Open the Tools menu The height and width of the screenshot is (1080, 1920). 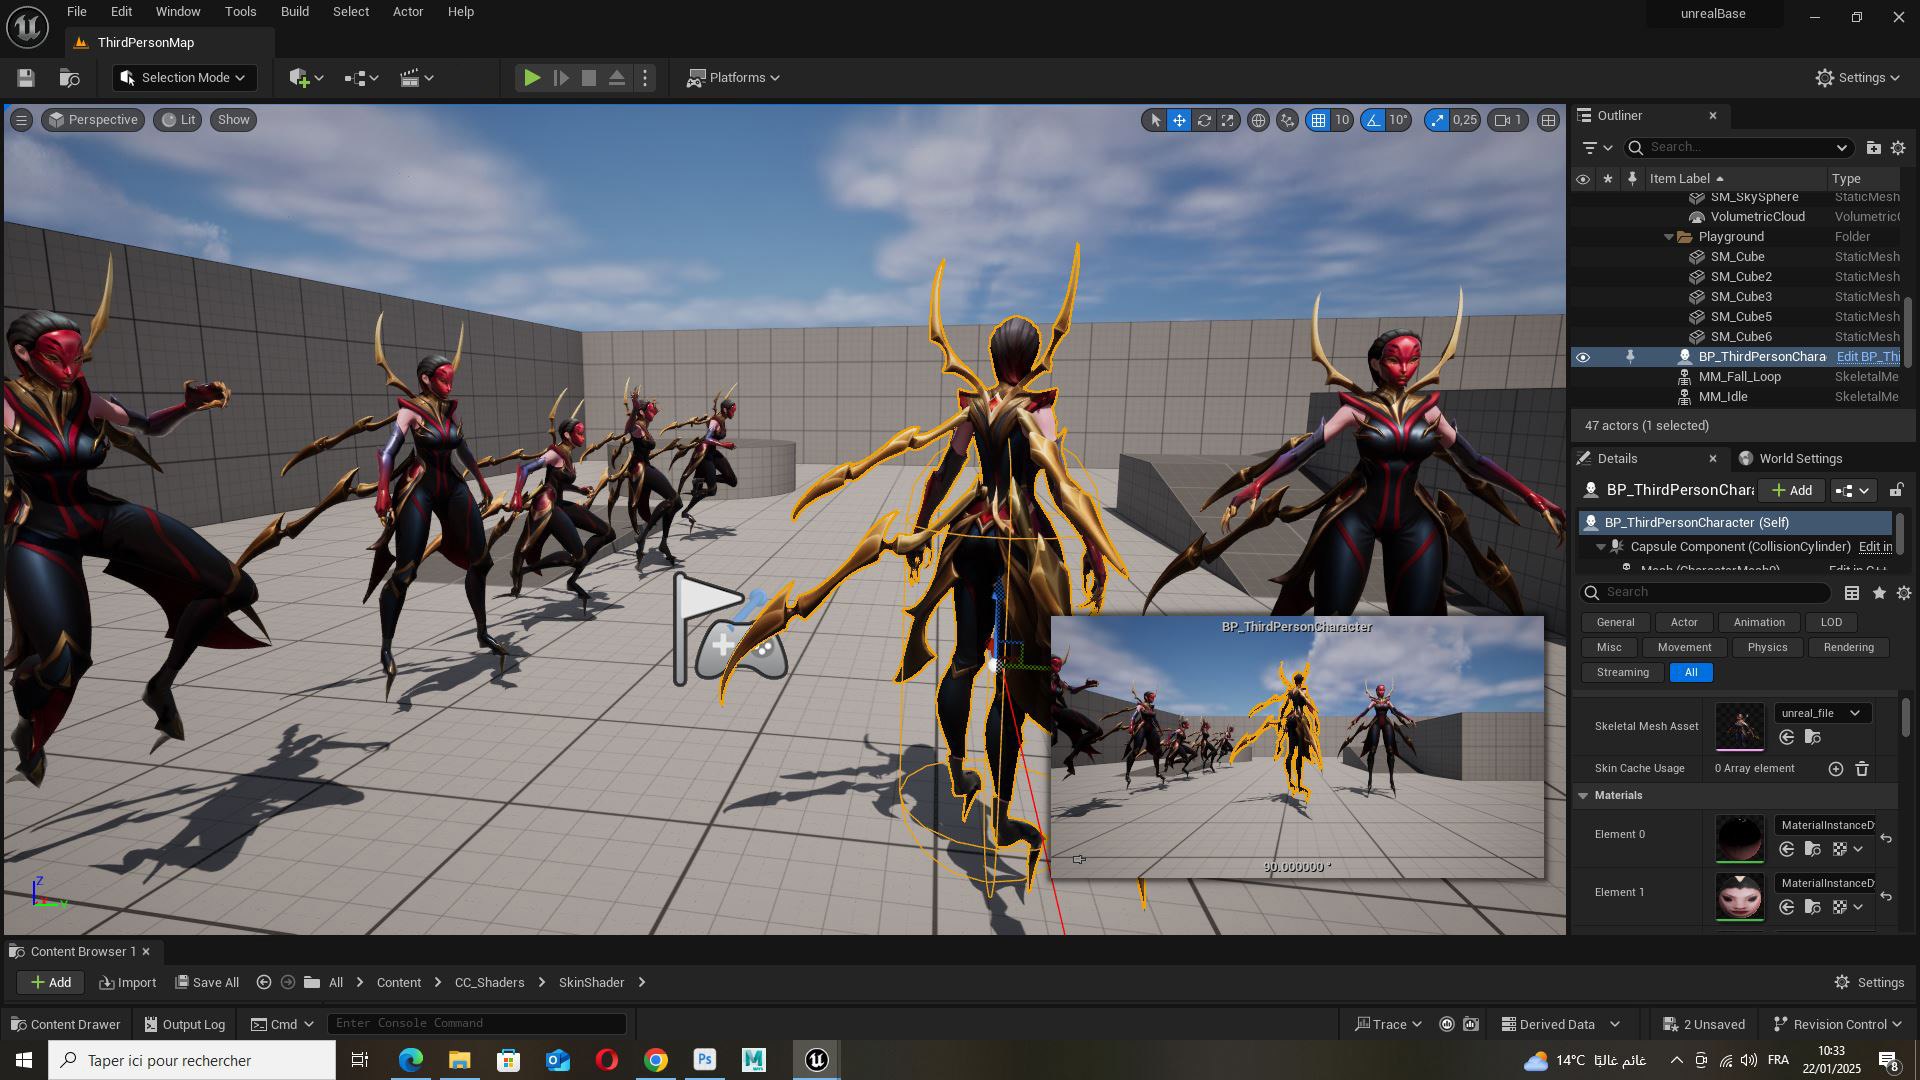pyautogui.click(x=240, y=12)
